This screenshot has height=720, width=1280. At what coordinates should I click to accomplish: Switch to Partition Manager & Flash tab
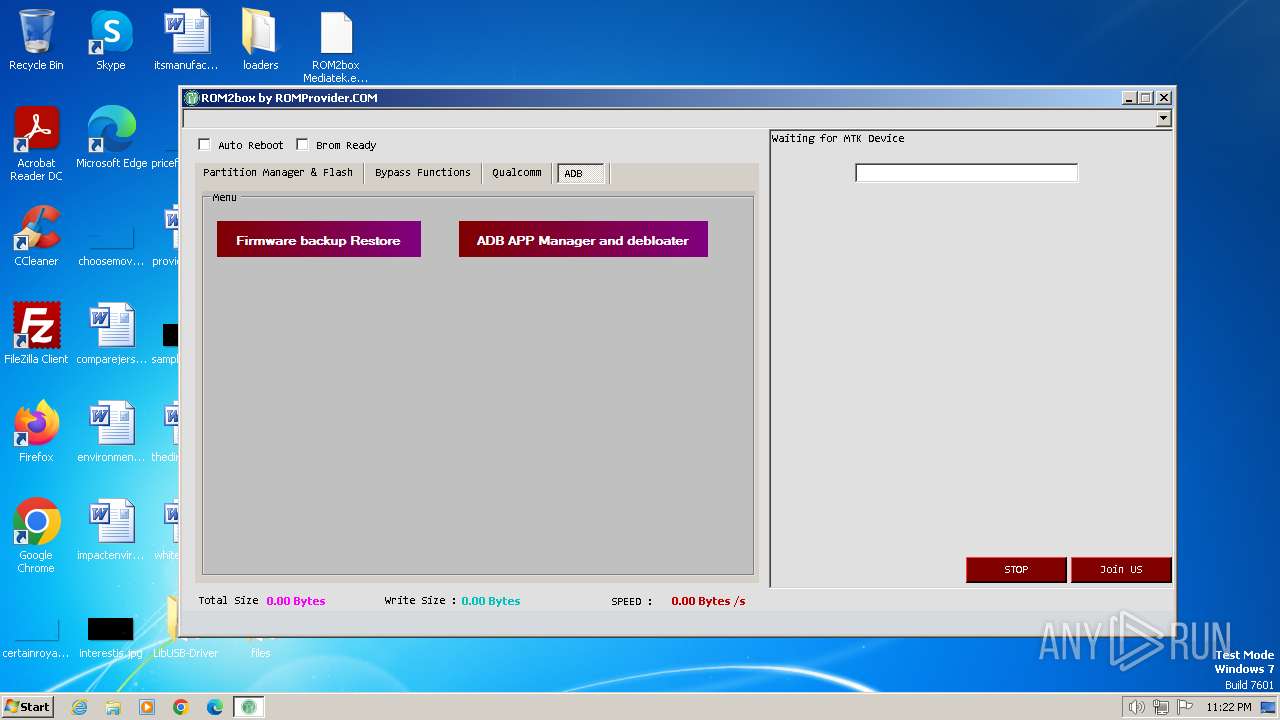(278, 173)
